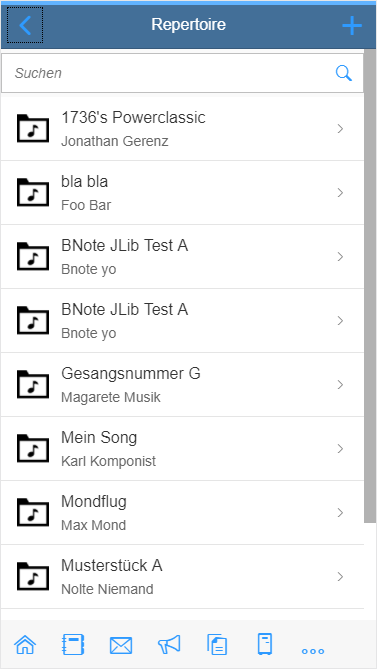The width and height of the screenshot is (377, 669).
Task: Add a new repertoire entry with plus
Action: point(352,26)
